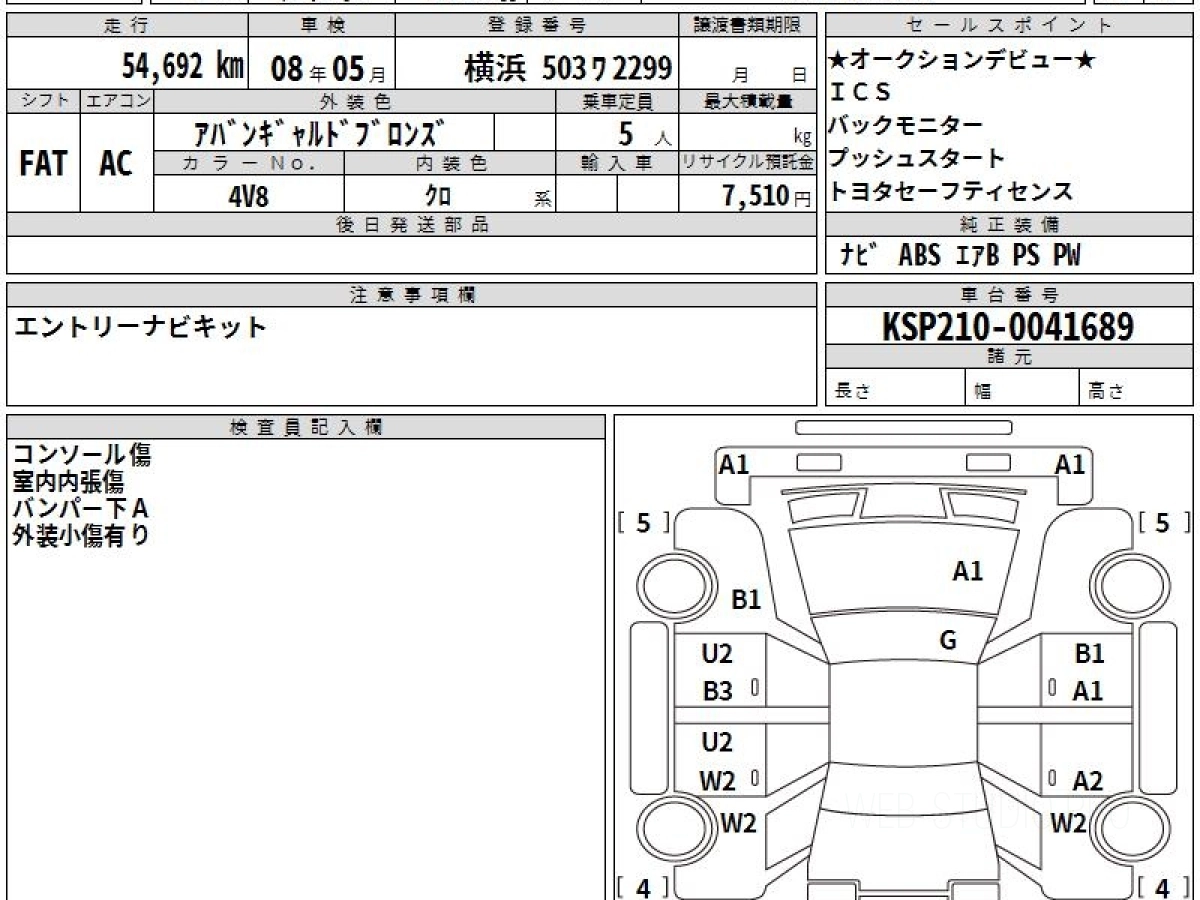Click the A2 damage mark on diagram
The image size is (1200, 900).
pos(1087,781)
